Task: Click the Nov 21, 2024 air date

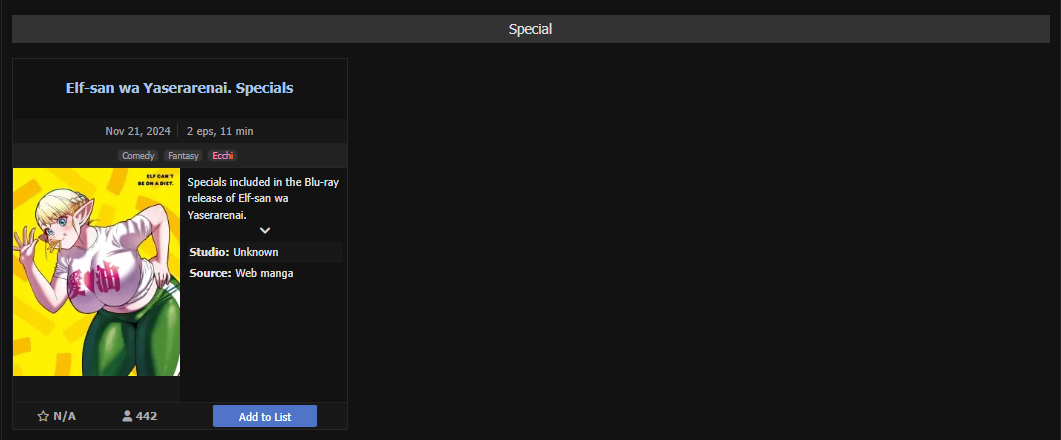Action: point(138,131)
